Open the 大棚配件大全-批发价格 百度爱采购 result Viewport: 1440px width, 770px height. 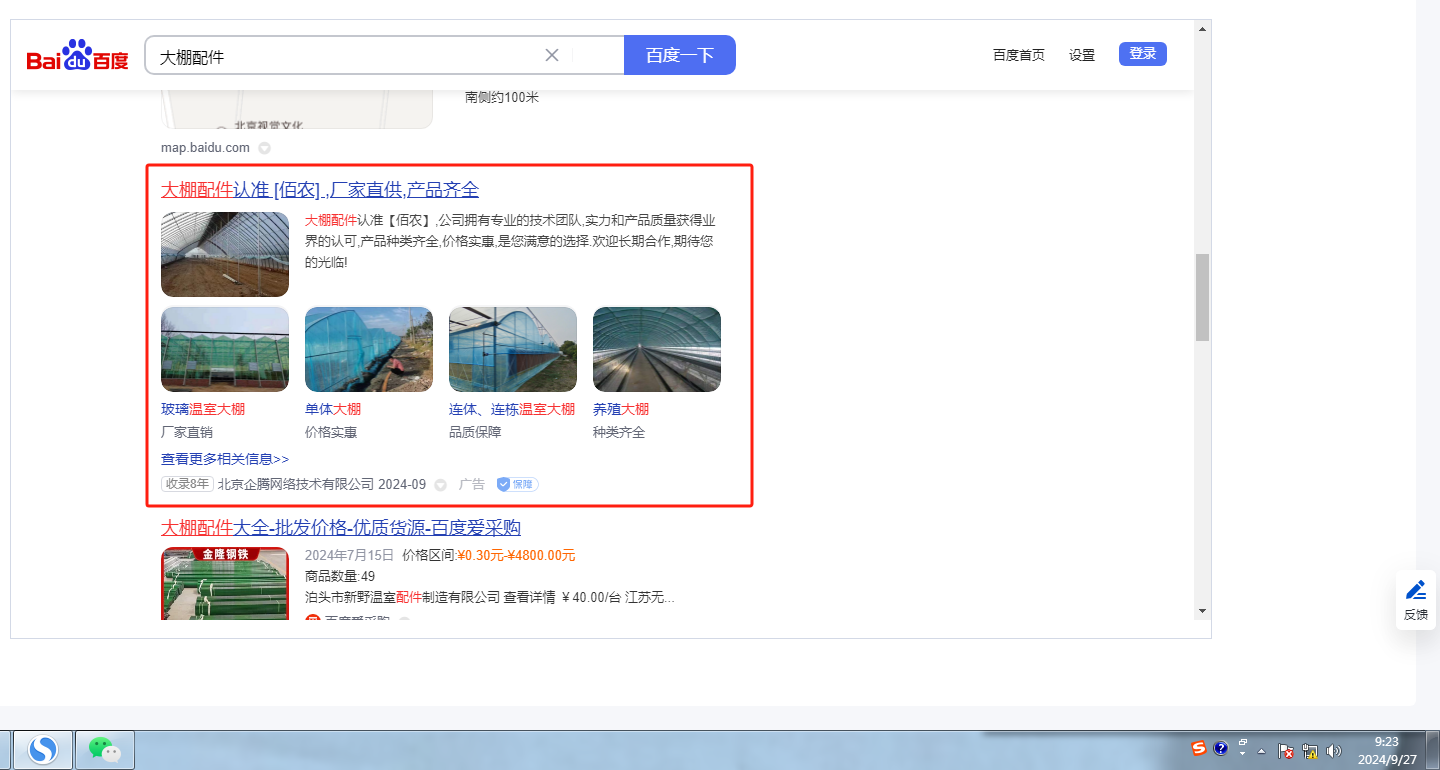(341, 527)
